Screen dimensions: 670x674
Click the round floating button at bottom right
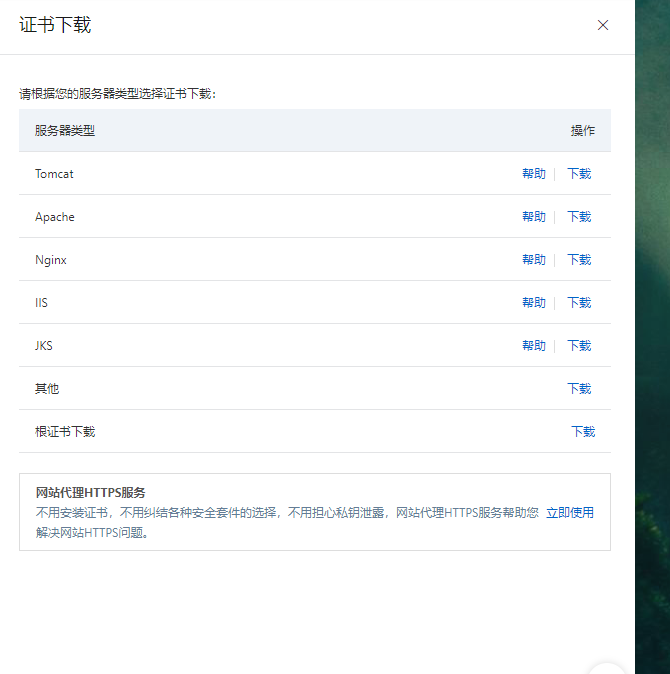click(607, 668)
